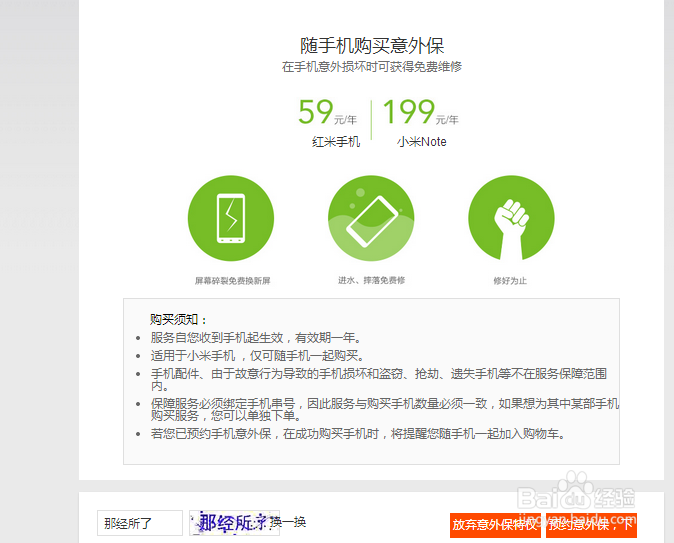Click the 小米Note label

422,141
